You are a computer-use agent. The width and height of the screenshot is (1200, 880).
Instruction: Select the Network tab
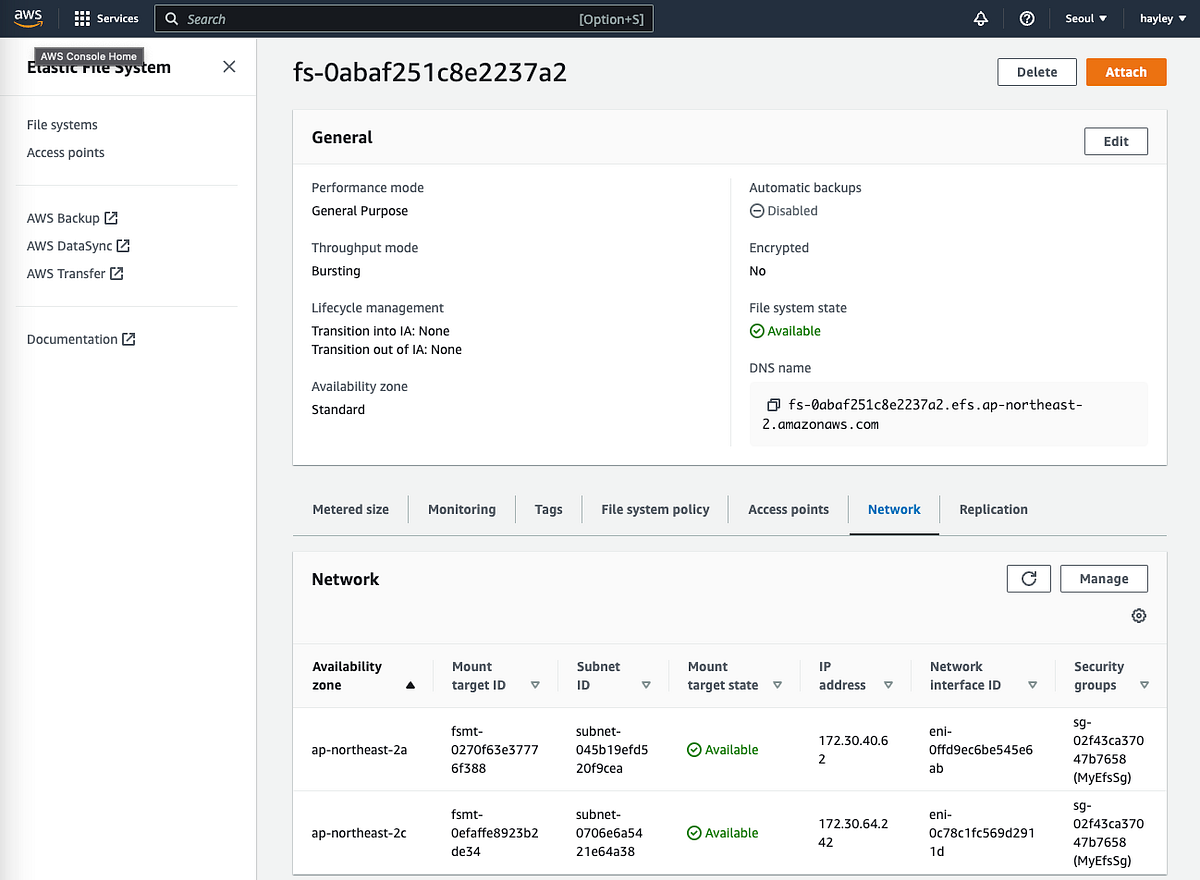[894, 509]
